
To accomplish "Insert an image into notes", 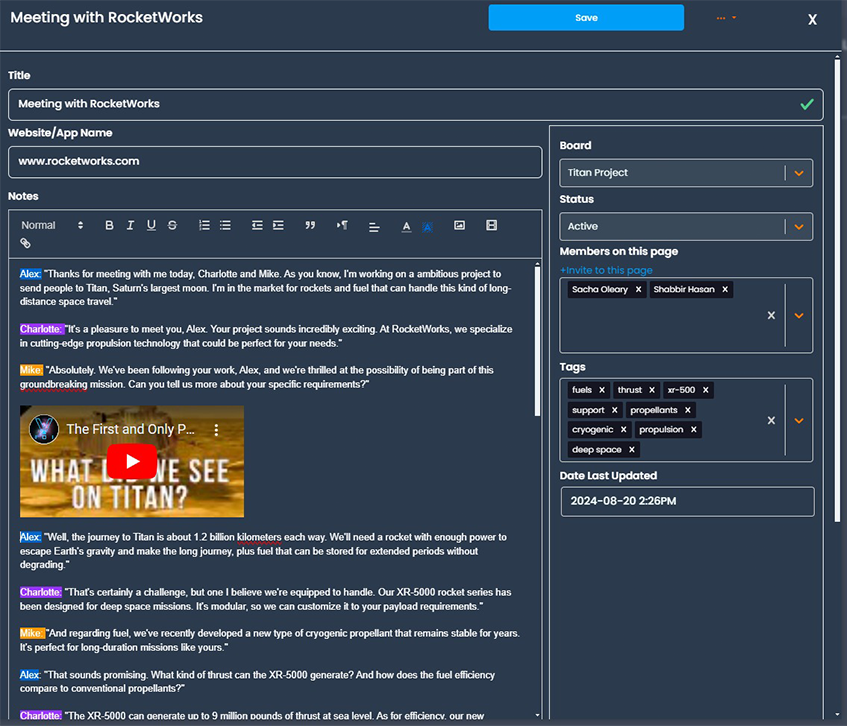I will pos(459,226).
